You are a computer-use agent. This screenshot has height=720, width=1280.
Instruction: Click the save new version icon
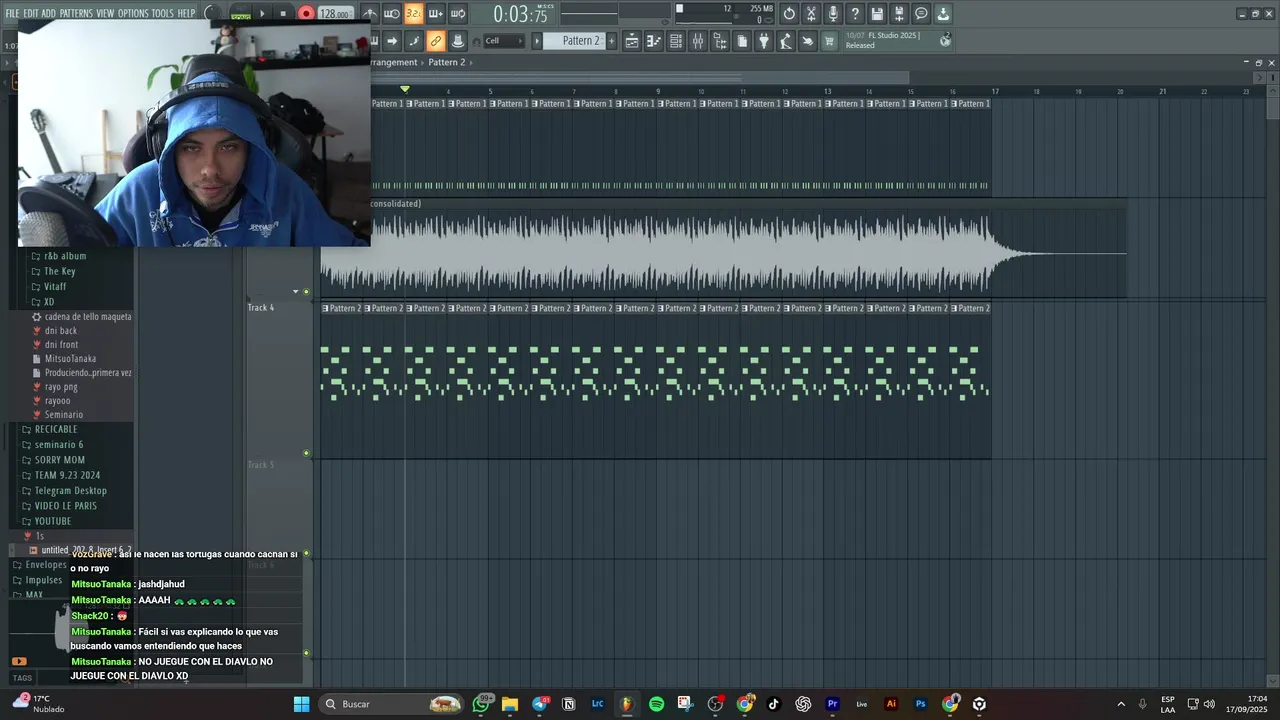click(899, 14)
